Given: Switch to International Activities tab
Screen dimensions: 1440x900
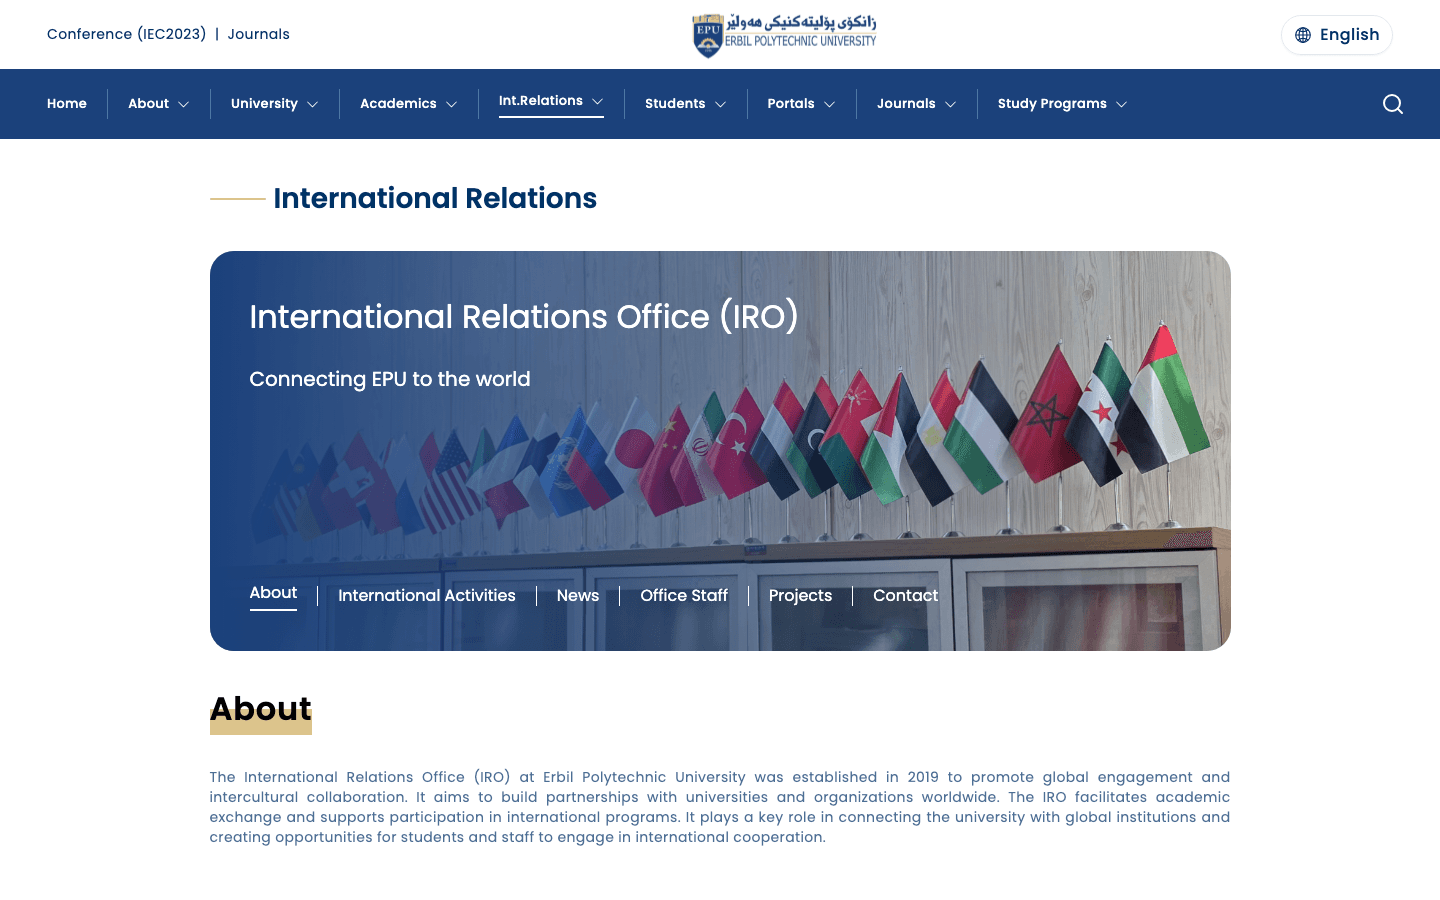Looking at the screenshot, I should pyautogui.click(x=427, y=596).
